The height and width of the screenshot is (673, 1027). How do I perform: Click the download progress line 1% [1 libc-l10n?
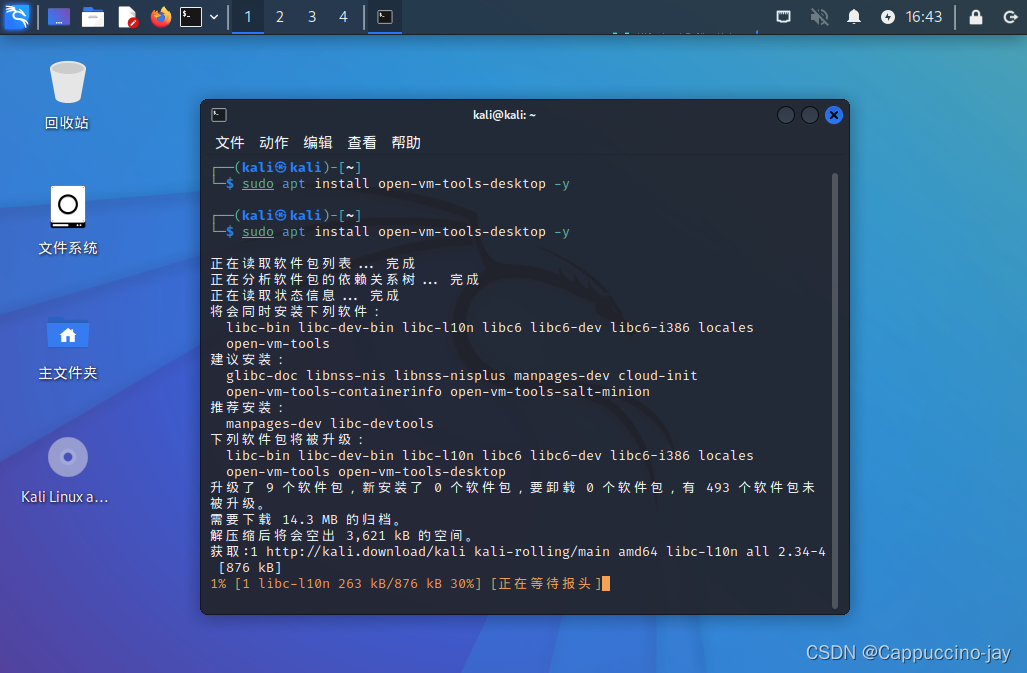click(x=410, y=583)
